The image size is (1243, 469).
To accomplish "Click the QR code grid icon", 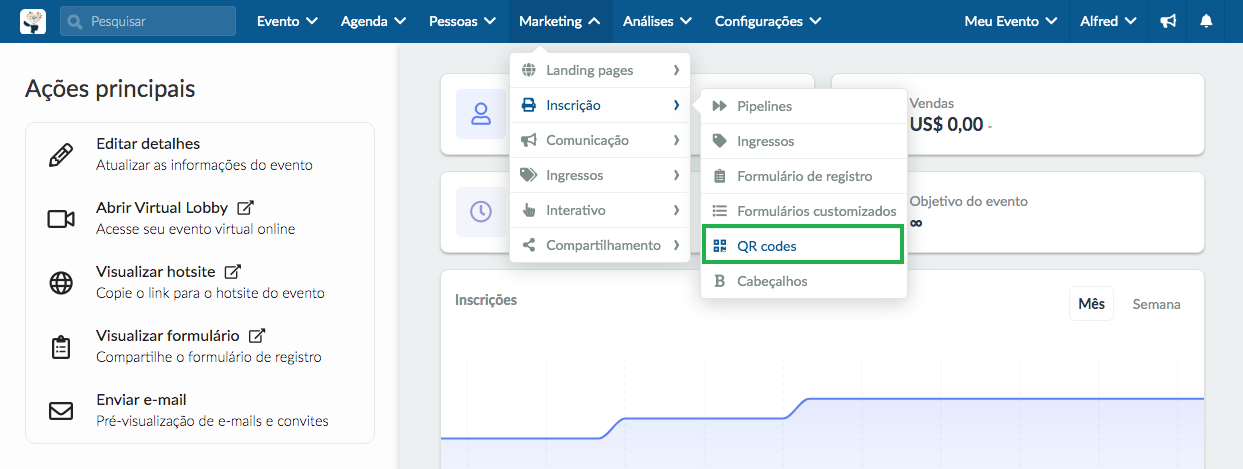I will [720, 246].
